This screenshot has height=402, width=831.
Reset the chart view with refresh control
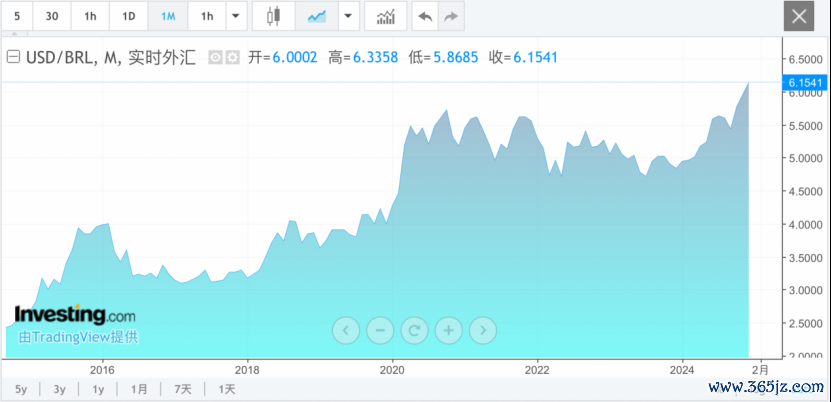(414, 330)
